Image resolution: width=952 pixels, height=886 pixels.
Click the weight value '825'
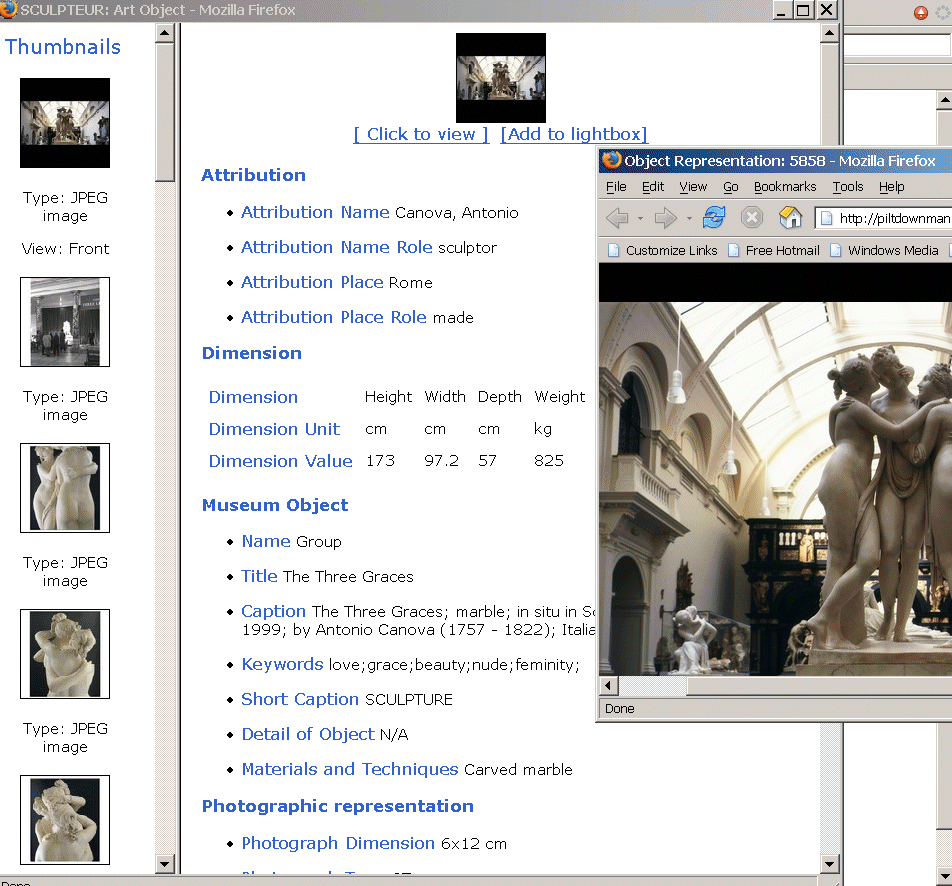(549, 462)
